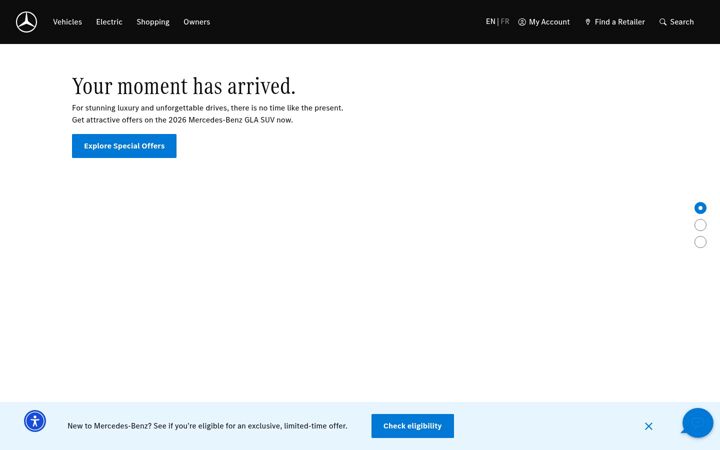
Task: Open My Account link
Action: [x=549, y=22]
